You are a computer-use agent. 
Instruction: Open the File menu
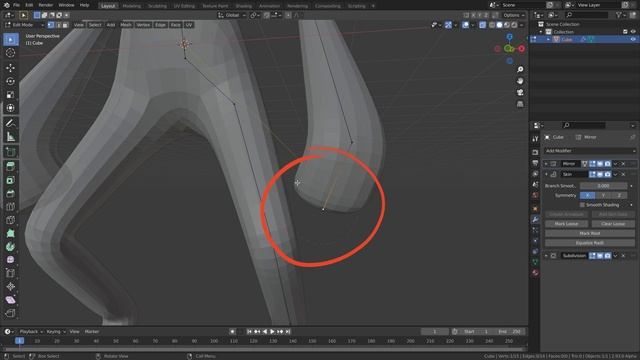tap(16, 5)
